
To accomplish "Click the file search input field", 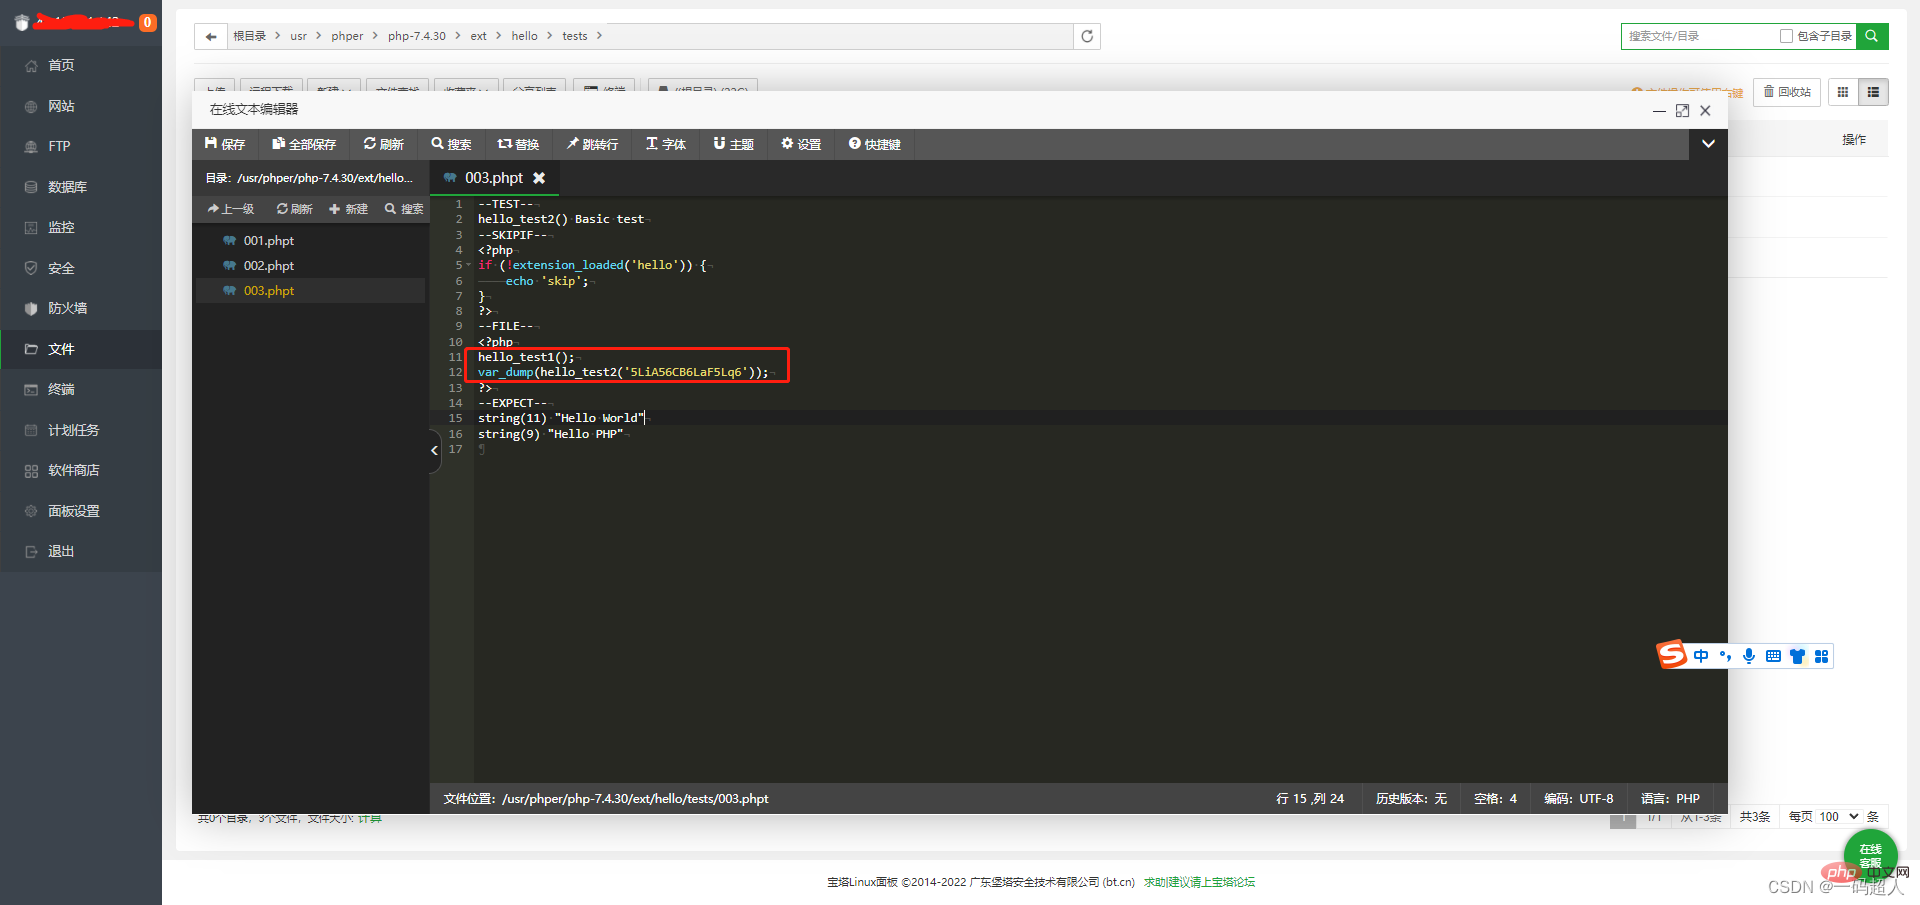I will pos(1700,36).
